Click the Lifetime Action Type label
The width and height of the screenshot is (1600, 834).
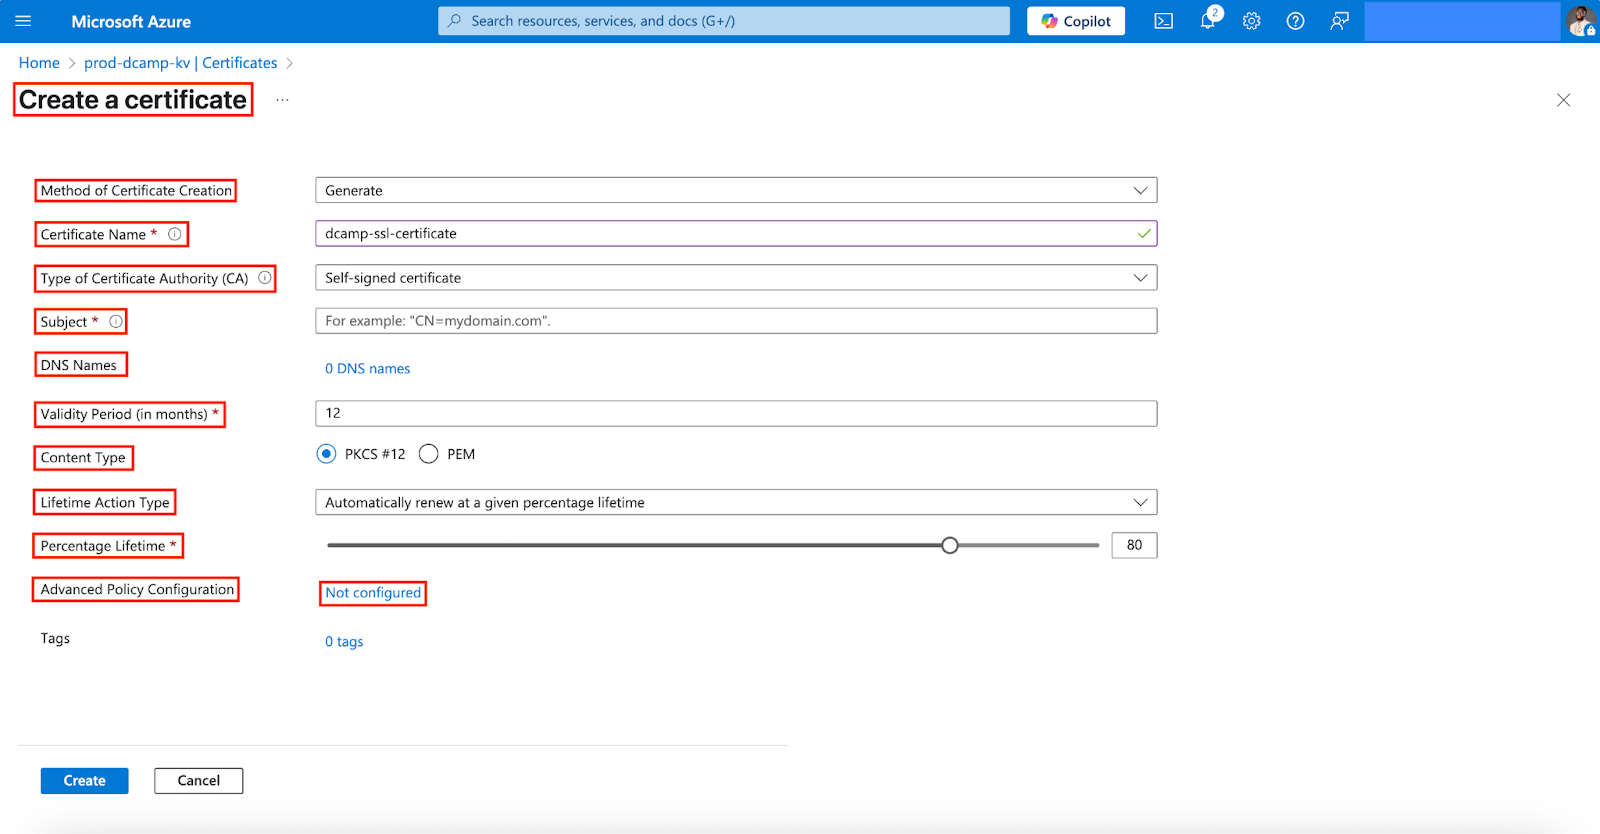click(105, 502)
